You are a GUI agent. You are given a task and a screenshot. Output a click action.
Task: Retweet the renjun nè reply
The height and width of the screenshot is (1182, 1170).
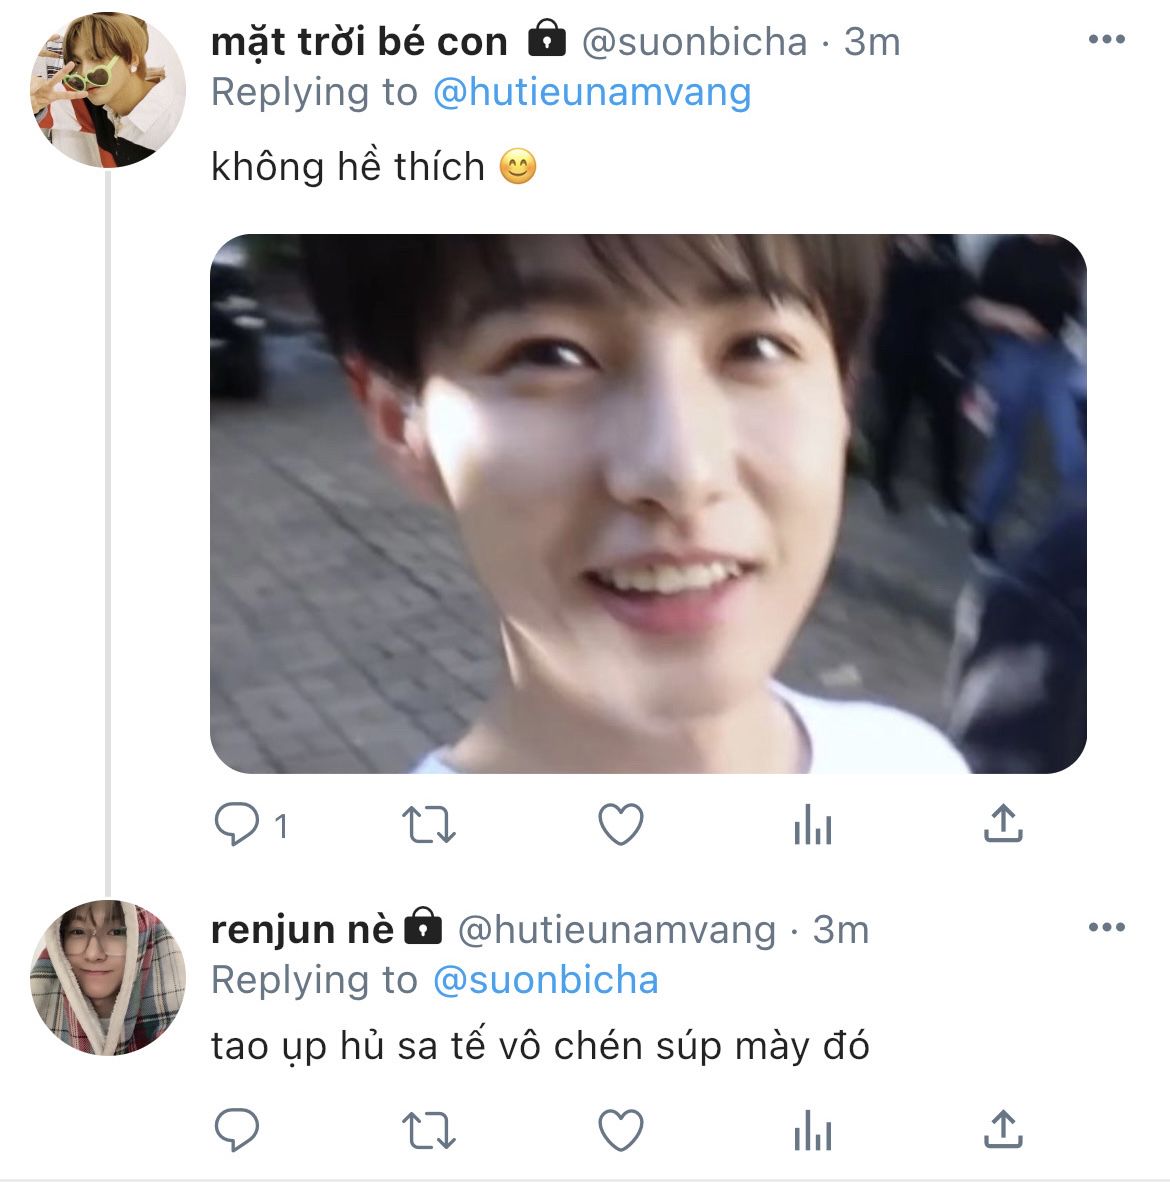click(x=429, y=1130)
